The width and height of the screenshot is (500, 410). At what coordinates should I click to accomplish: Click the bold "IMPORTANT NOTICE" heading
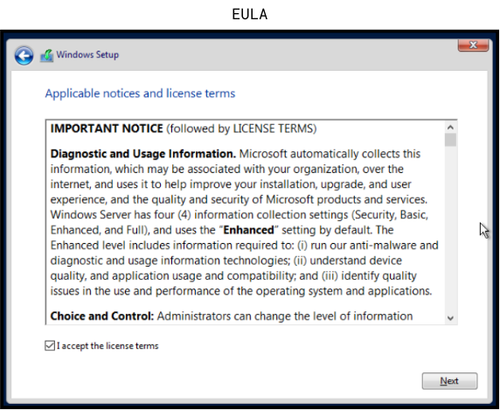107,129
